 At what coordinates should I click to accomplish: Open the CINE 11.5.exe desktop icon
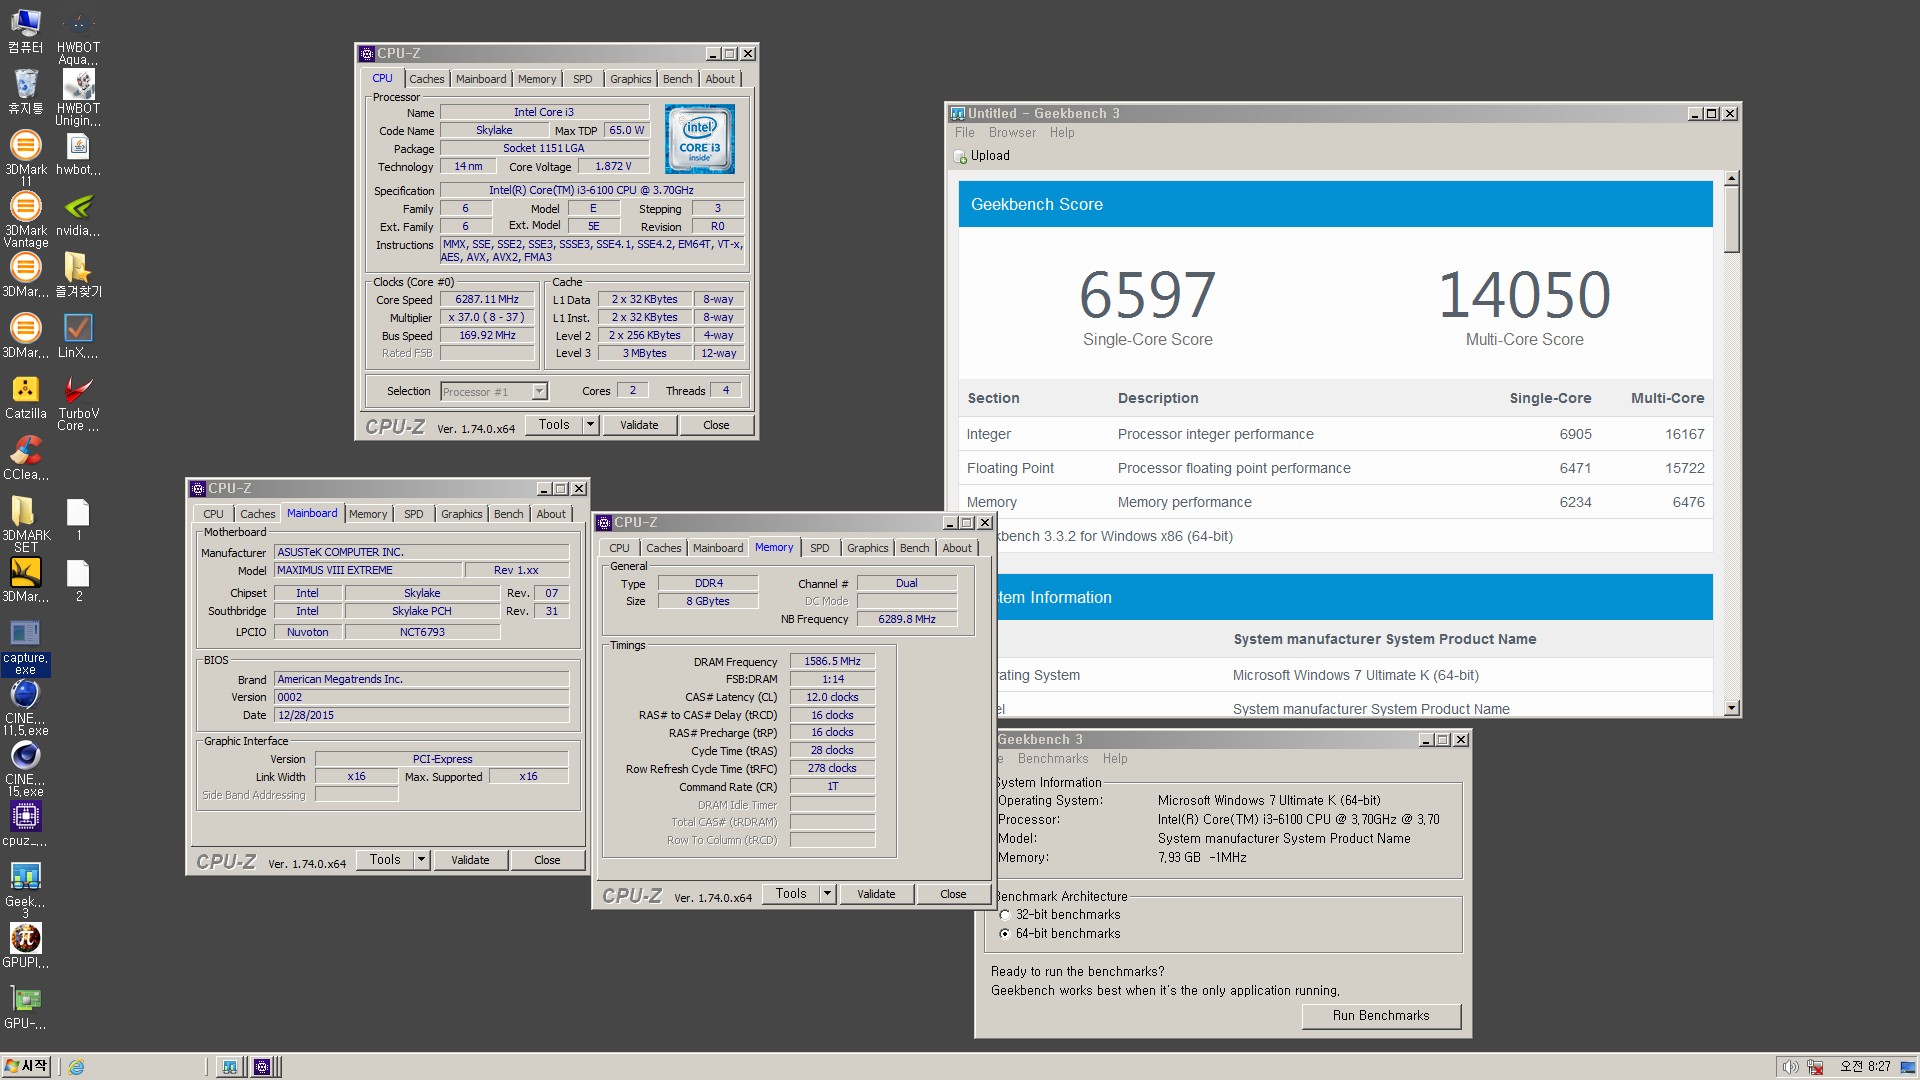pos(25,708)
